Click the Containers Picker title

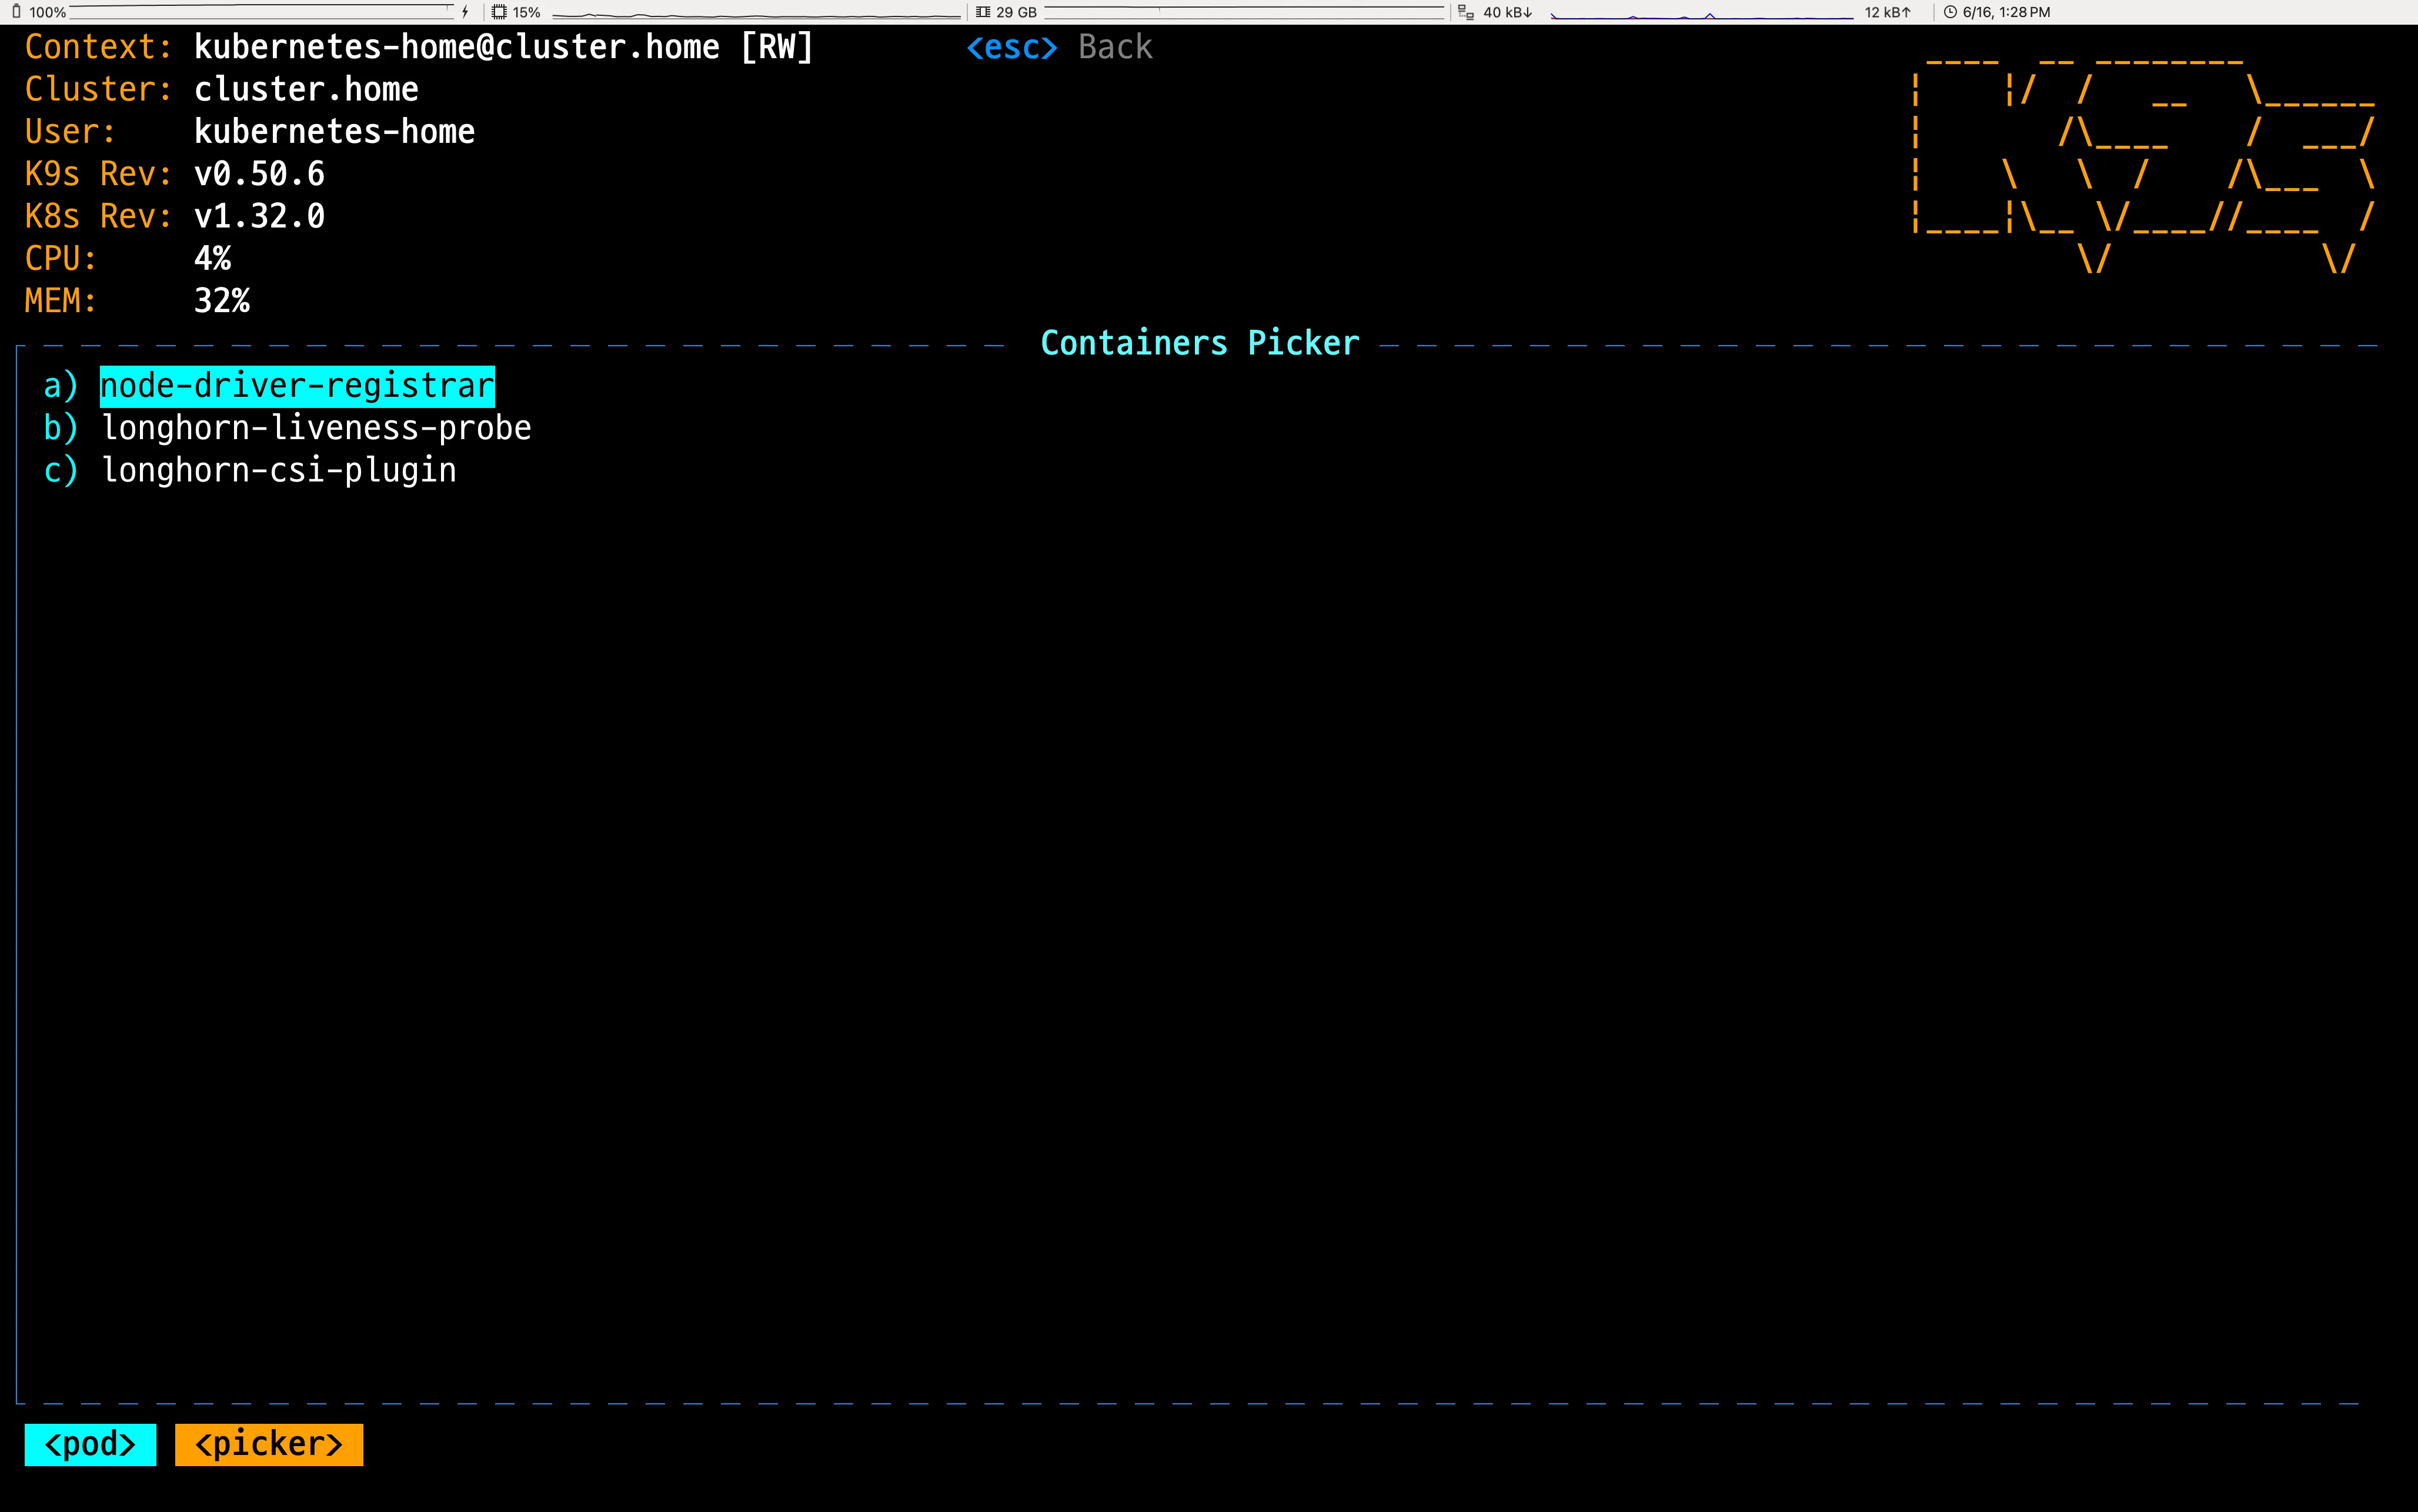click(x=1199, y=343)
